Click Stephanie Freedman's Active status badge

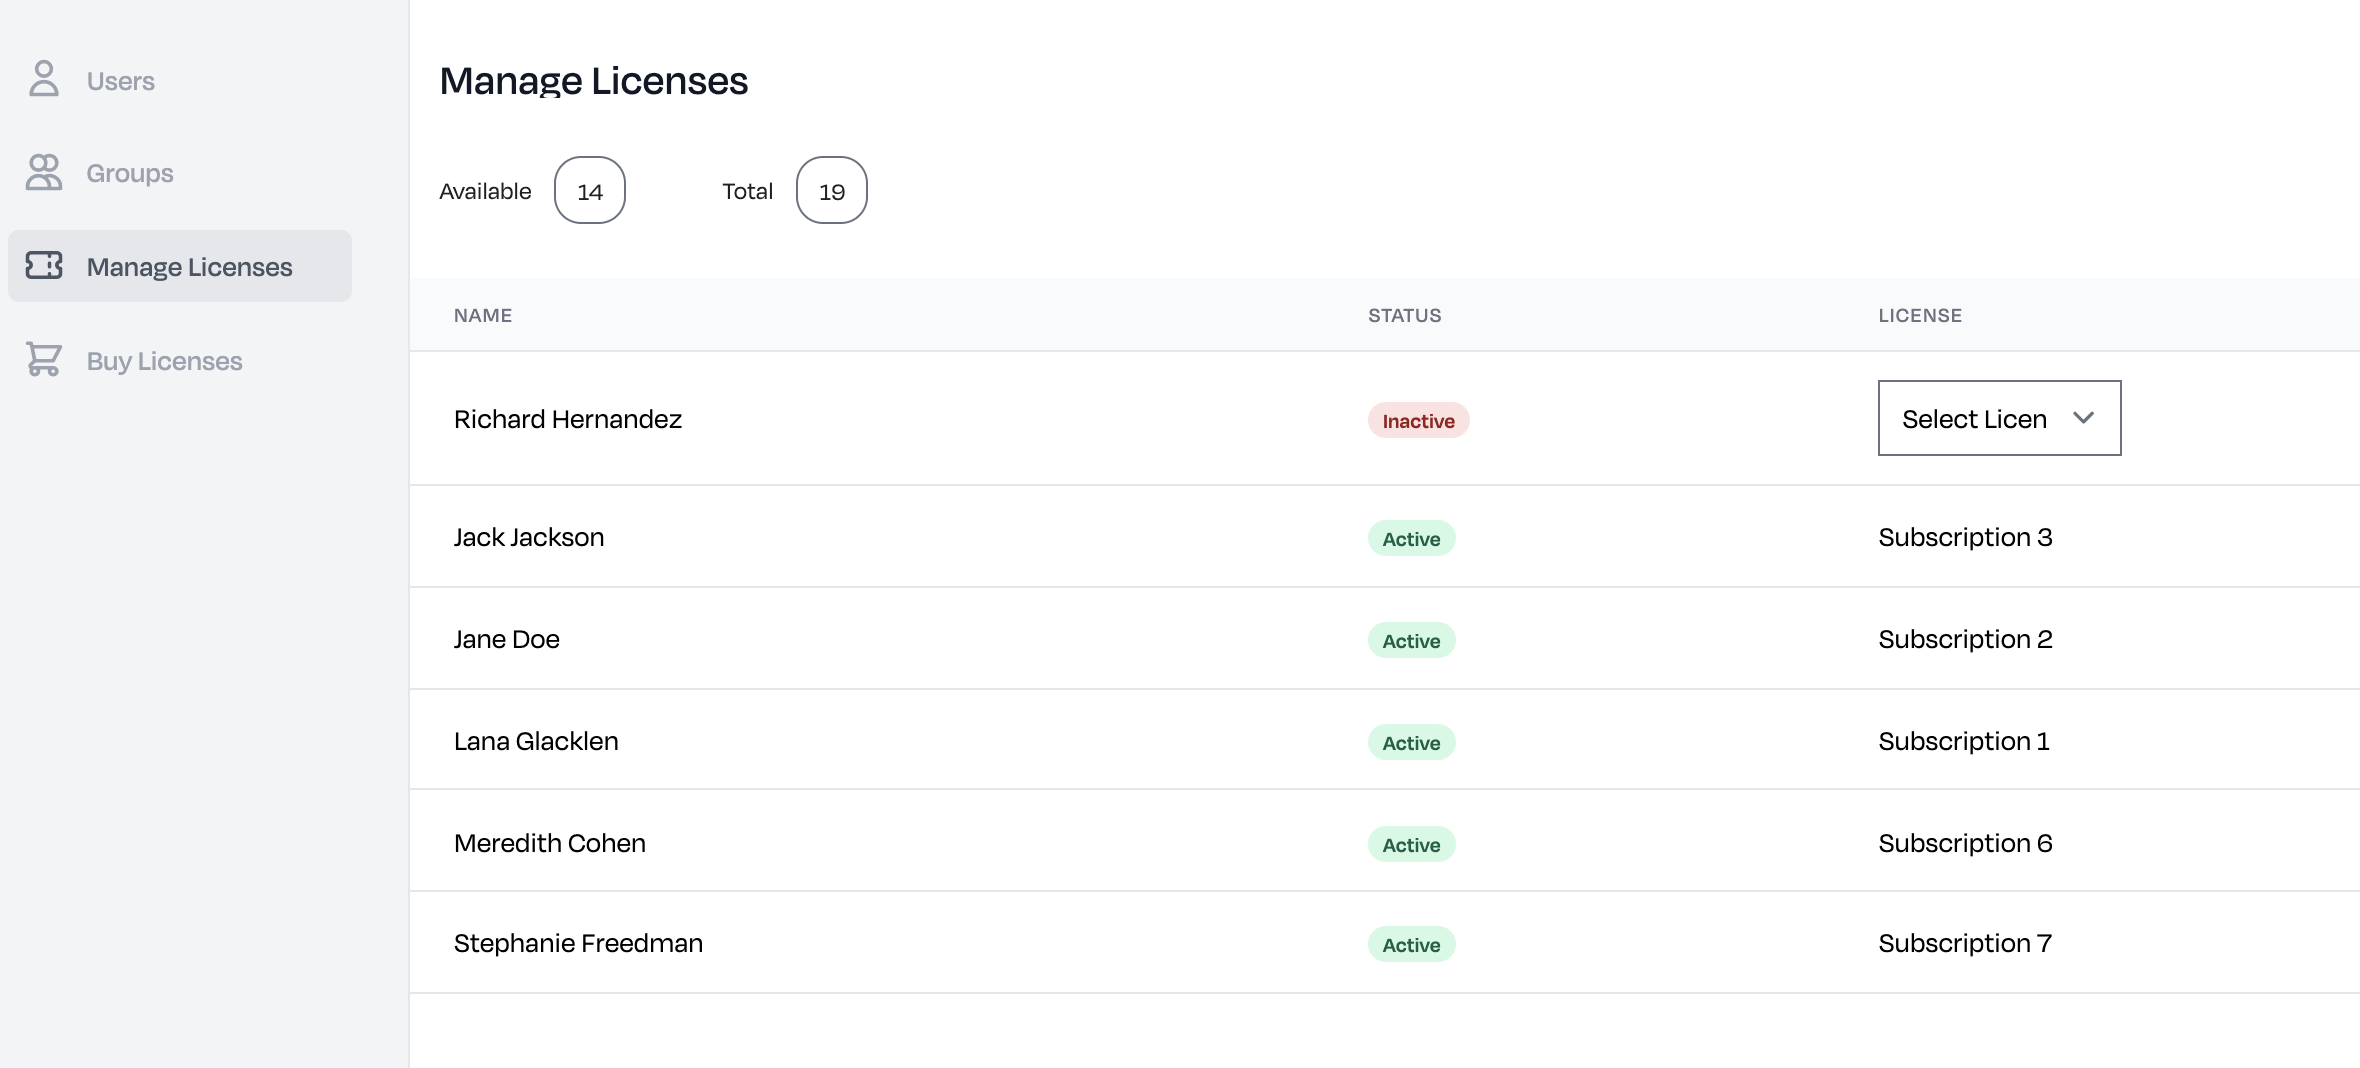click(1411, 944)
